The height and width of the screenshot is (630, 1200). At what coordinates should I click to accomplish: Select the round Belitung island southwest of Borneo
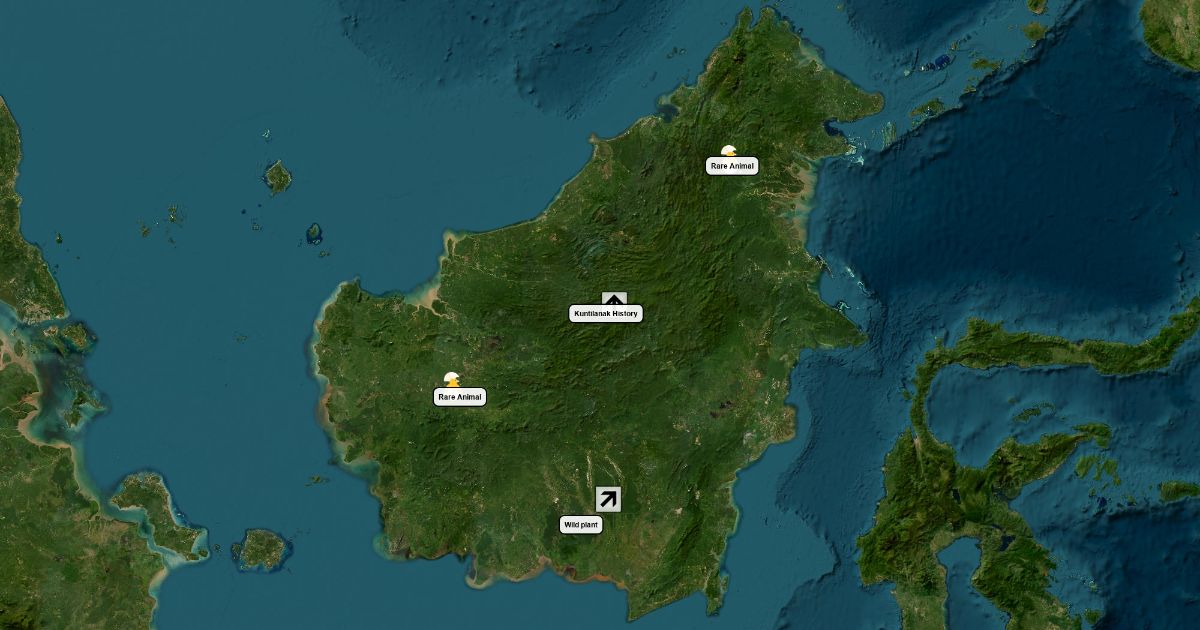(262, 548)
